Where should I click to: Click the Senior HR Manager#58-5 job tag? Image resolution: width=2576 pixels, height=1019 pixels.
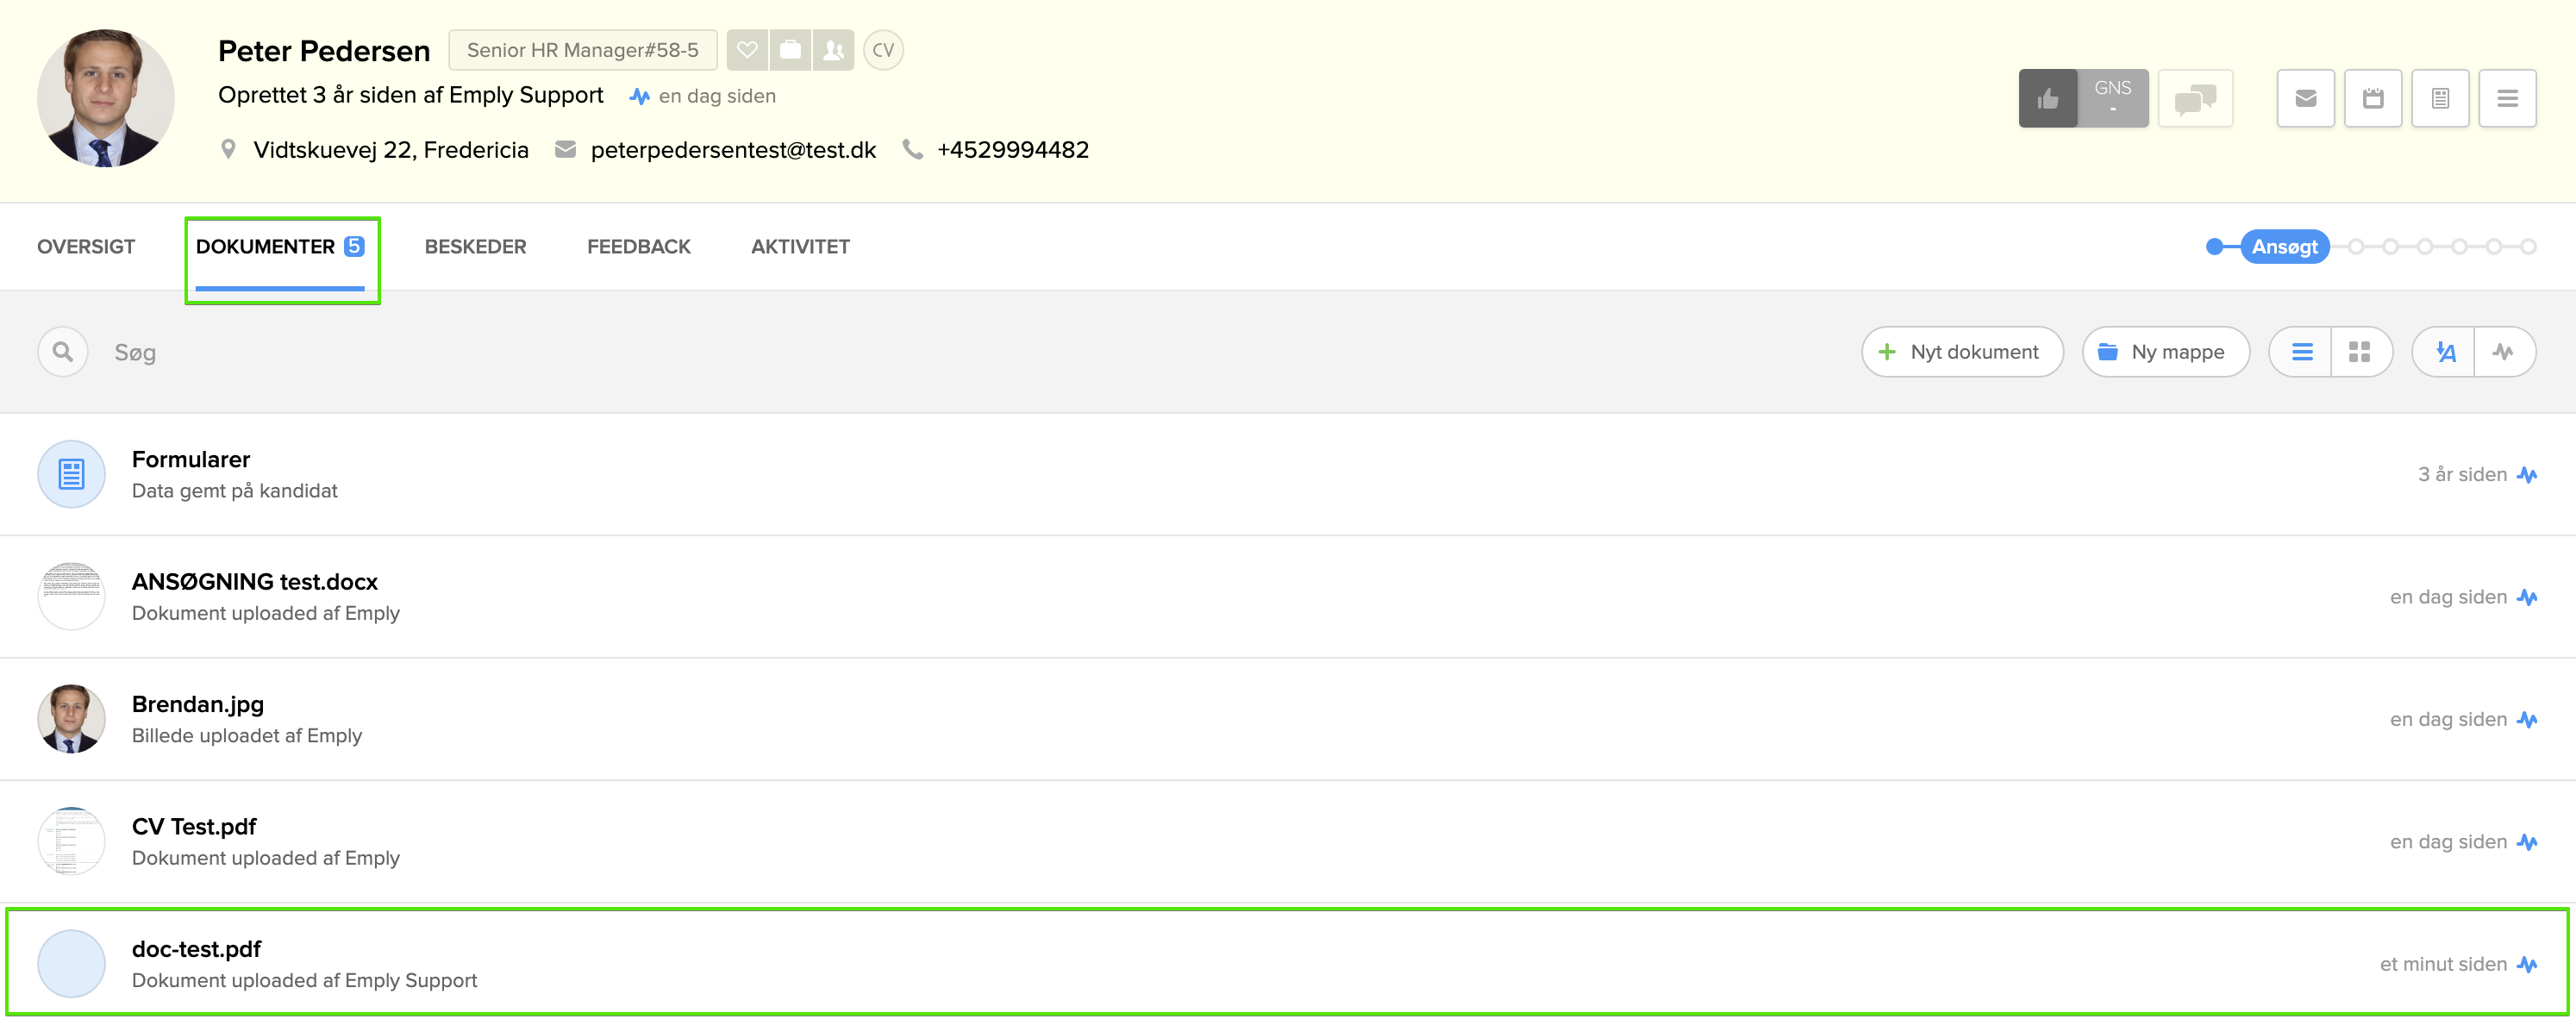pyautogui.click(x=582, y=50)
